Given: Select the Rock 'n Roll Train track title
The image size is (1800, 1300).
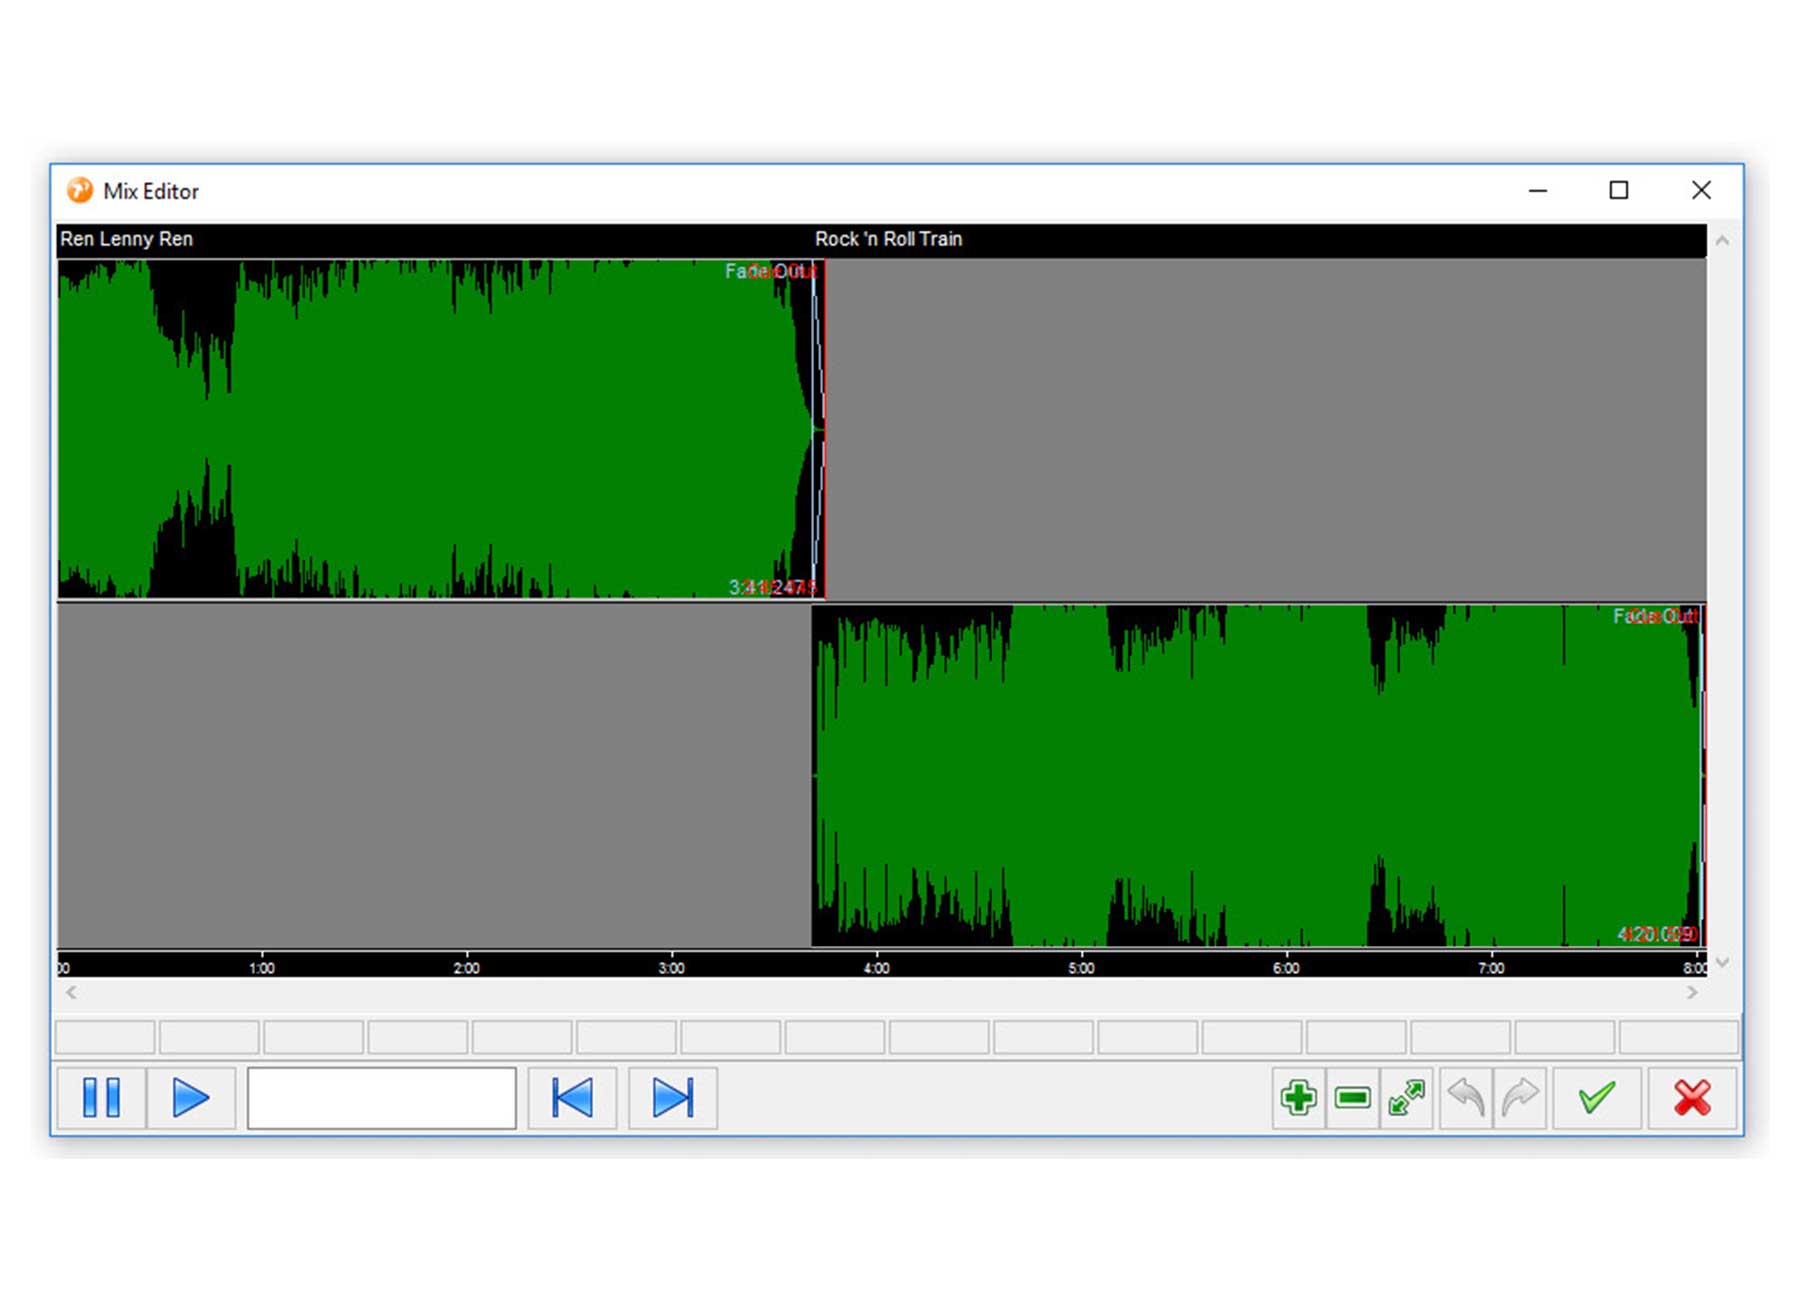Looking at the screenshot, I should pos(888,239).
